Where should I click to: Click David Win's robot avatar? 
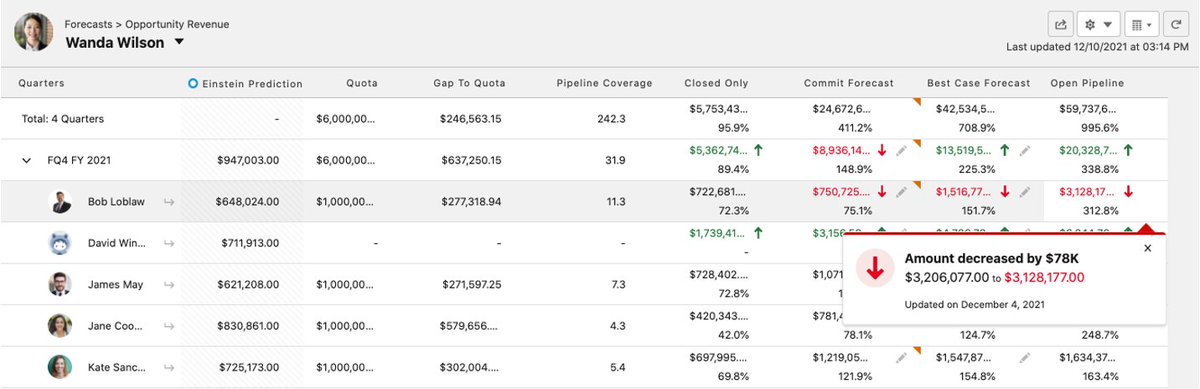pos(60,242)
